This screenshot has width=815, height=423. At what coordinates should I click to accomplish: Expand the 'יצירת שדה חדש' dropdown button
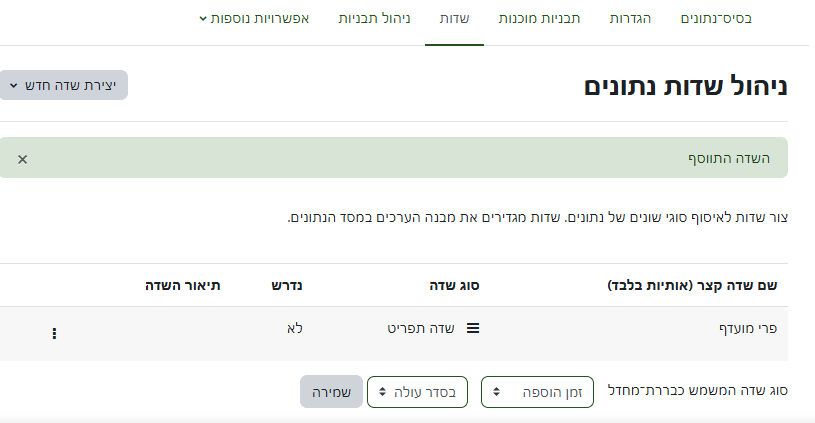(x=64, y=86)
